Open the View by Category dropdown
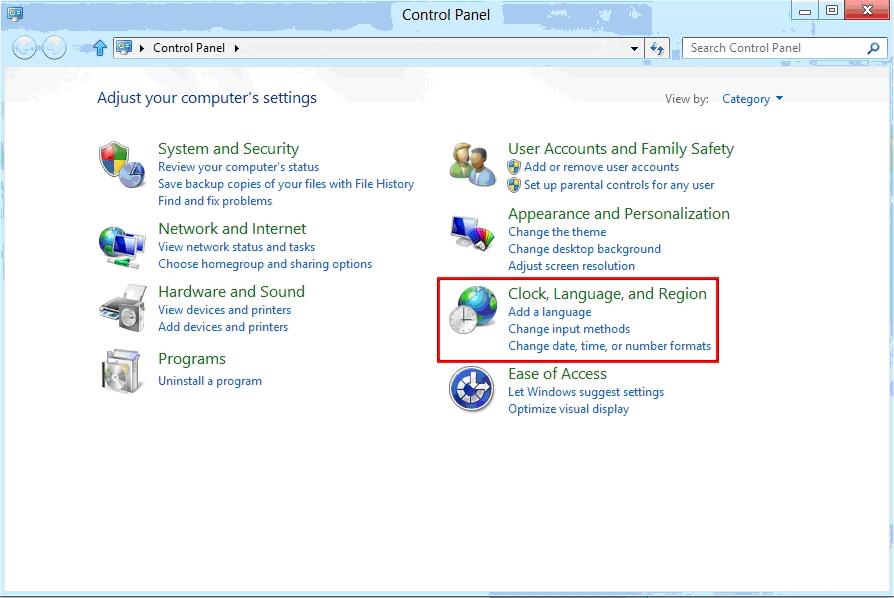Screen dimensions: 894x598 point(752,99)
